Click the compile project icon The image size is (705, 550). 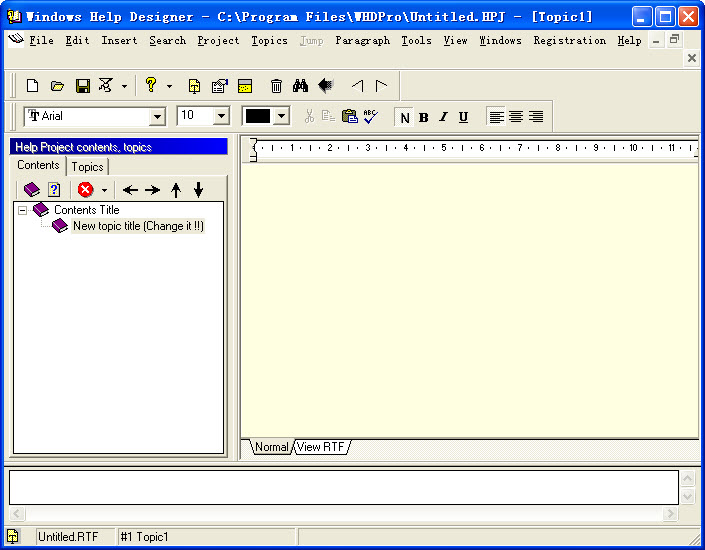click(106, 85)
